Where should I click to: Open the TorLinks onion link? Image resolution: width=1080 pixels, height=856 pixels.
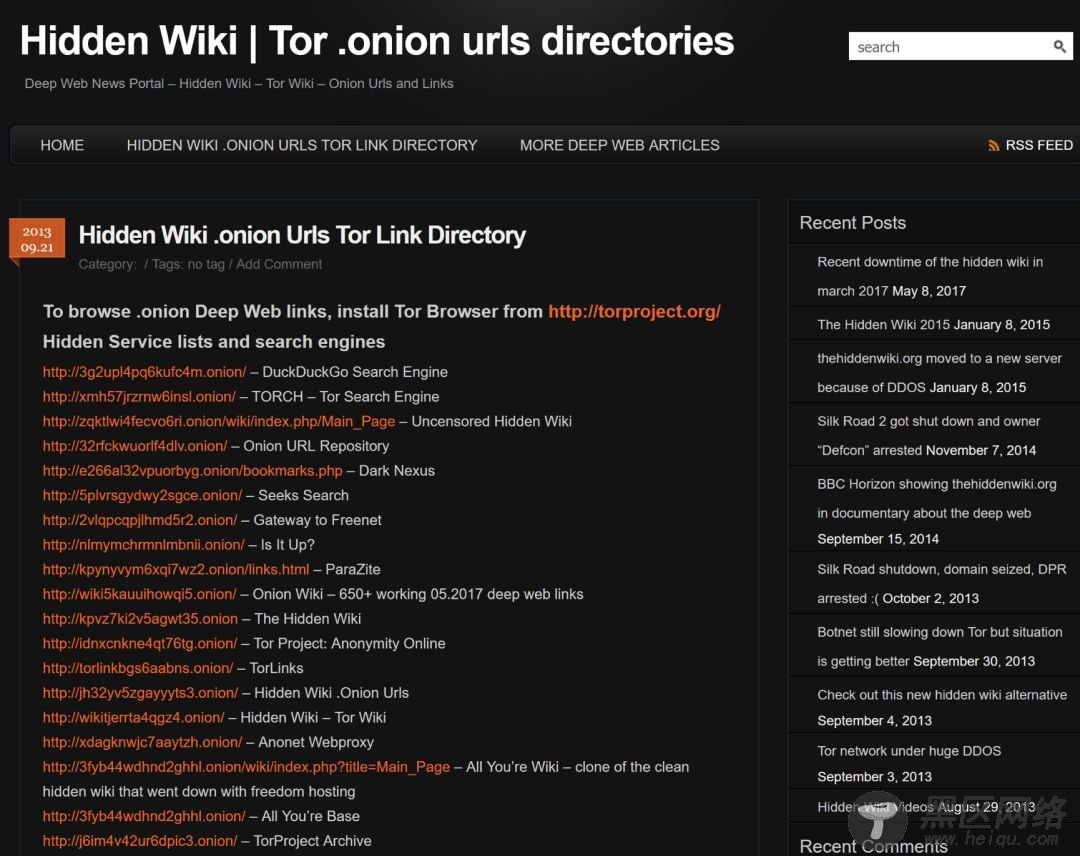[x=138, y=668]
